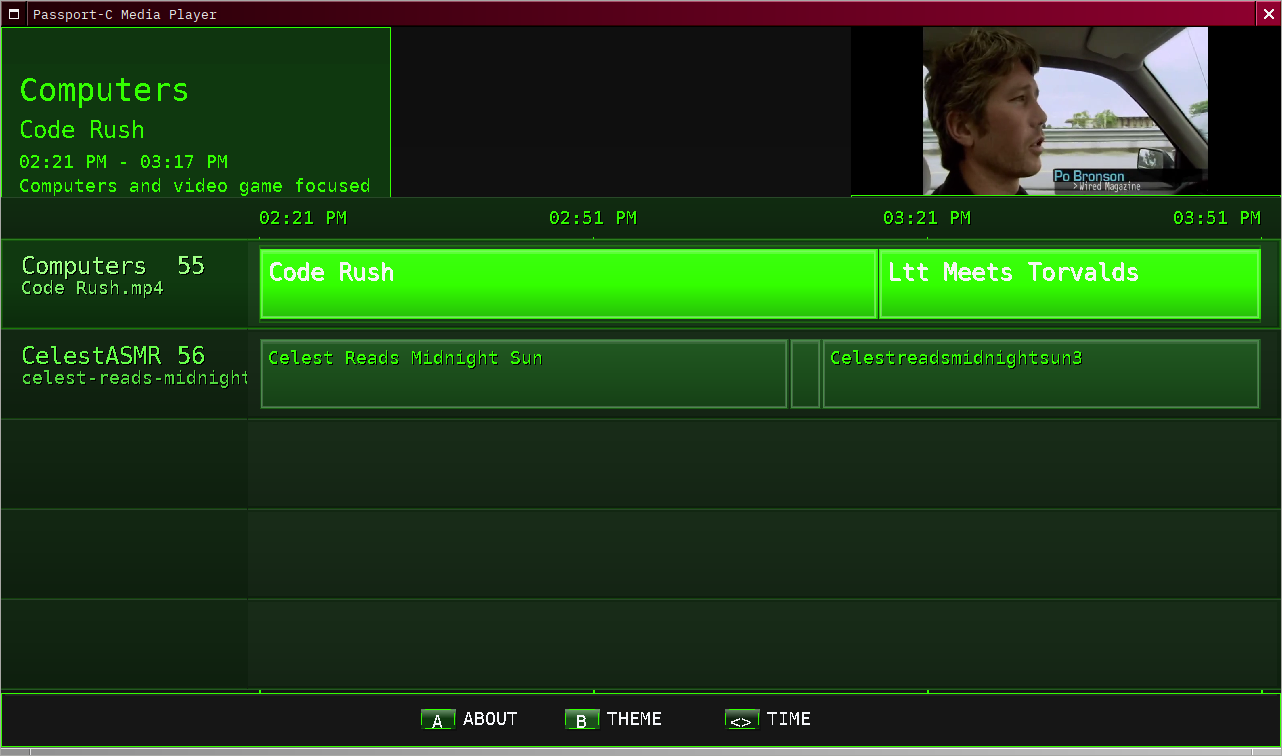Select the Celestreadsmidnightsun3 program block

[1040, 374]
